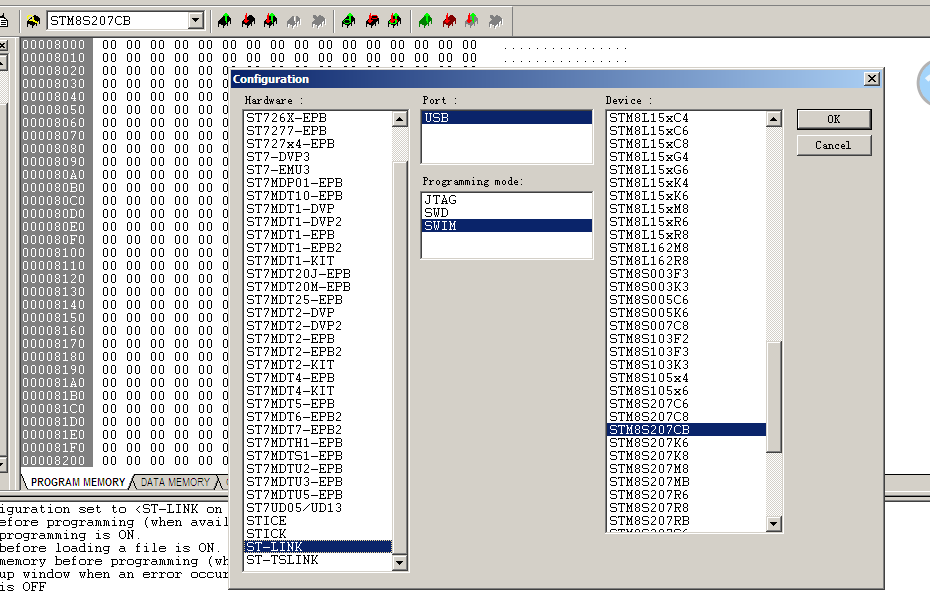This screenshot has height=613, width=930.
Task: Select ST7UD05/UD13 hardware entry
Action: click(x=318, y=507)
